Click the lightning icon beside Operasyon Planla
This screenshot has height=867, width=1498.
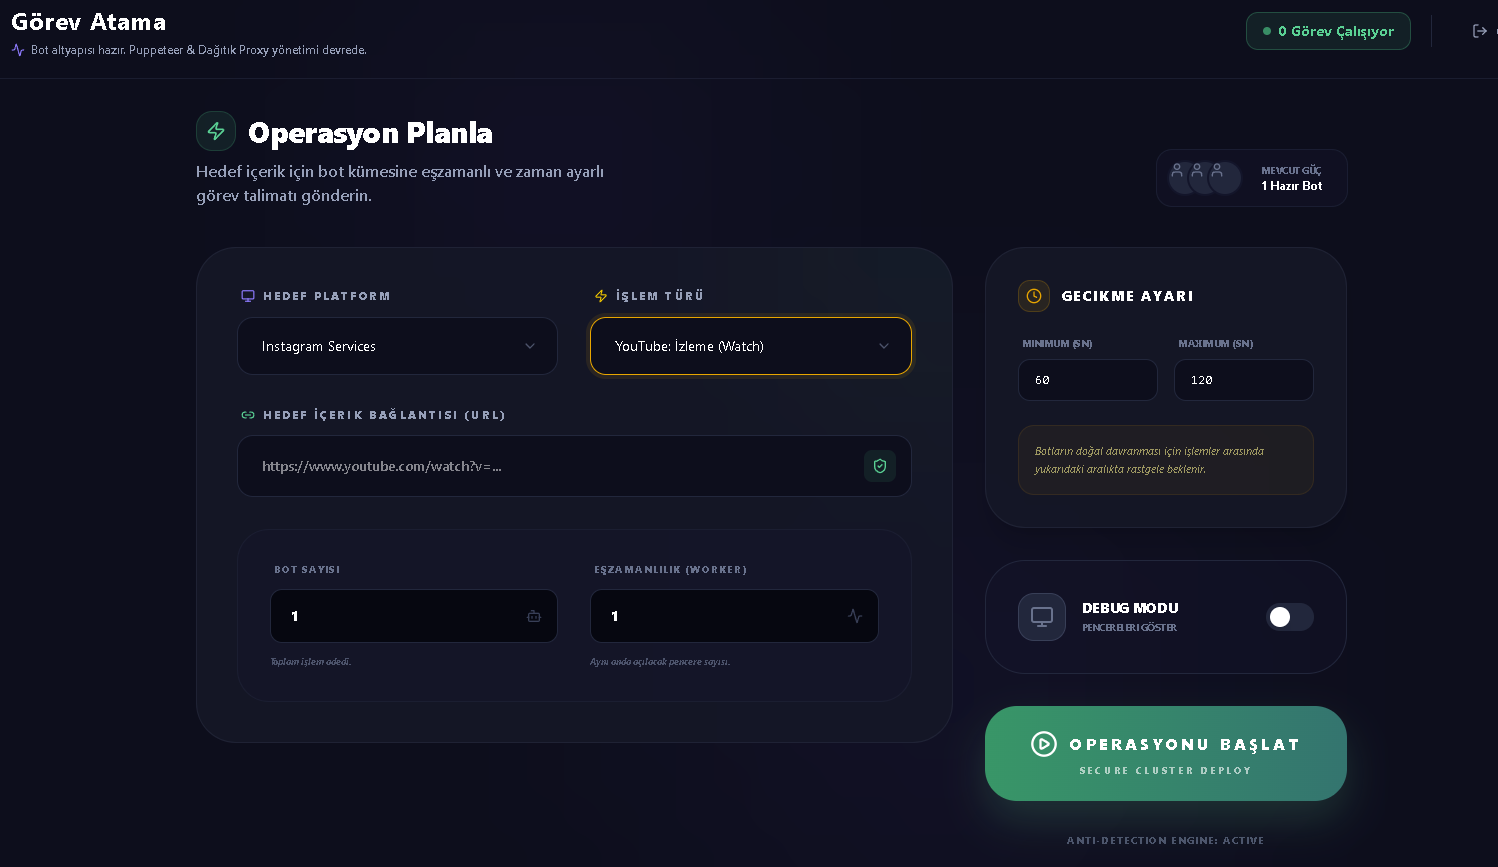coord(216,131)
